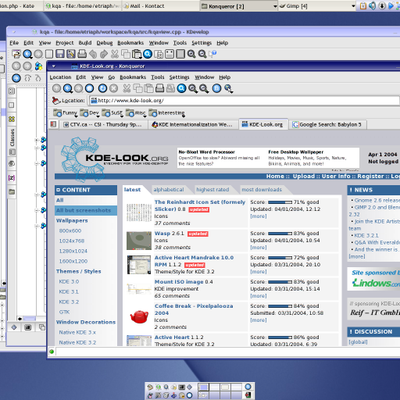Click the red teapot thumbnail

139,316
